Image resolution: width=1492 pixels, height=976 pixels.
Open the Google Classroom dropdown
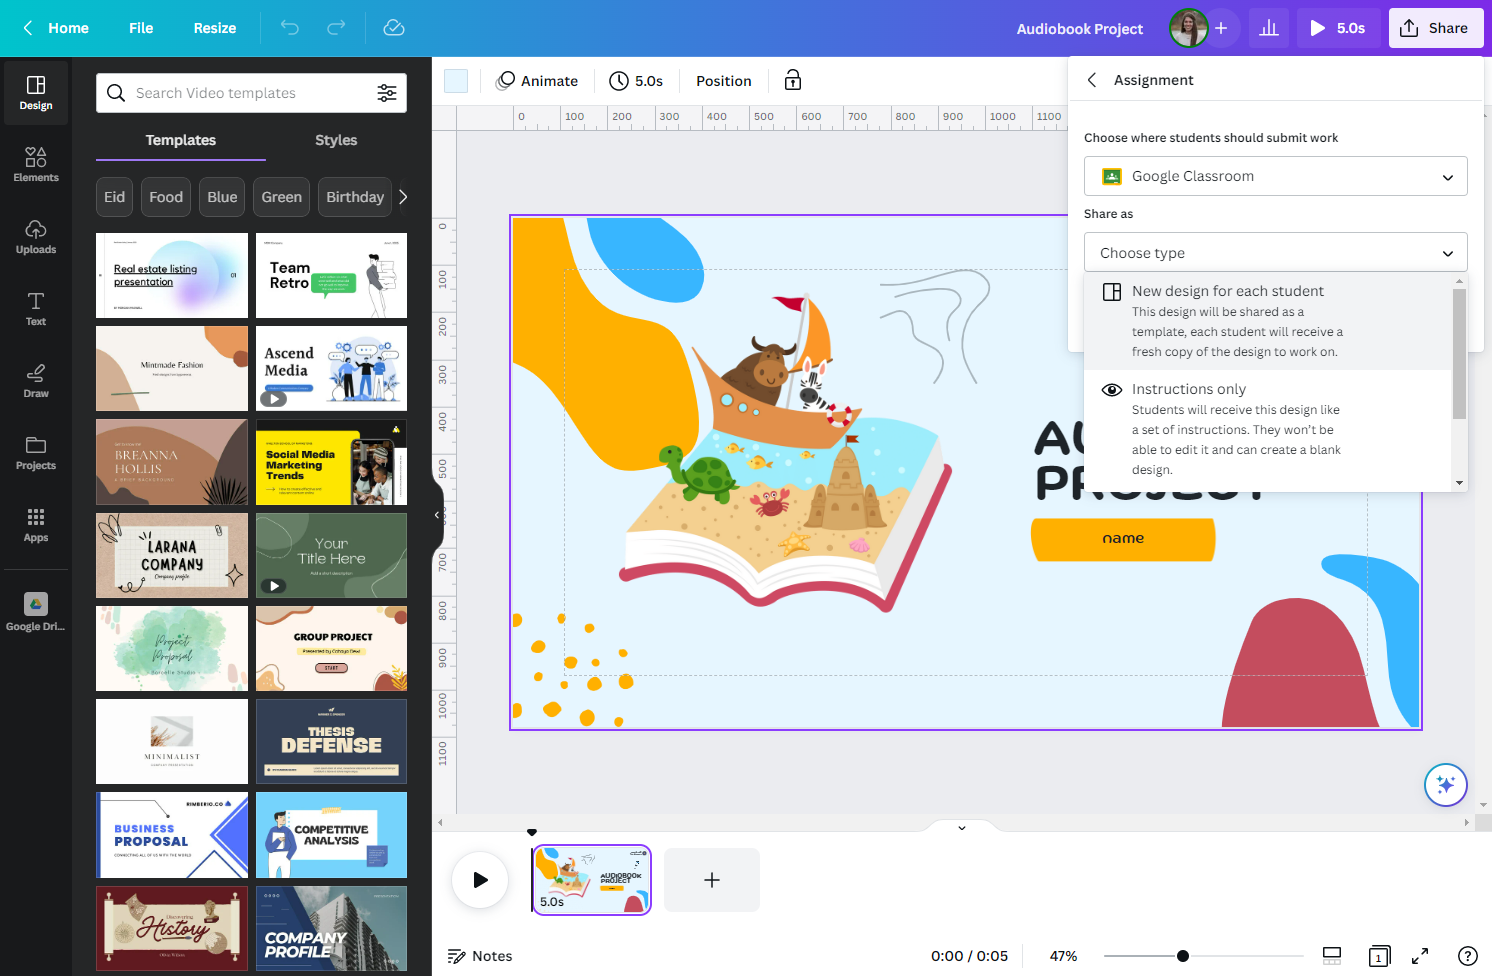(x=1276, y=176)
